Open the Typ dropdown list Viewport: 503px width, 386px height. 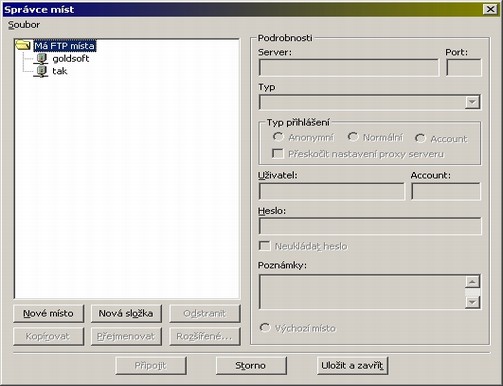(472, 102)
